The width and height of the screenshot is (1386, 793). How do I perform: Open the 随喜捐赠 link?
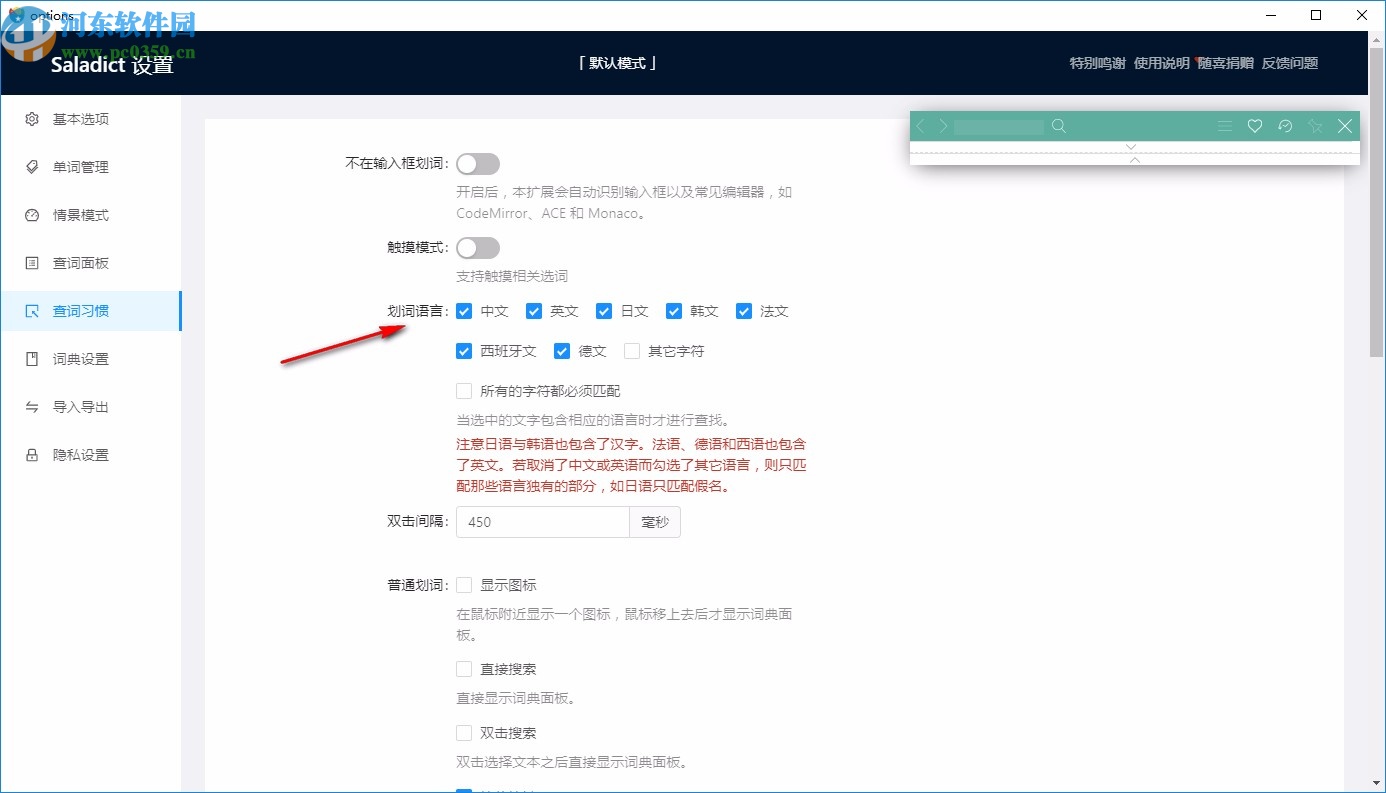click(1225, 63)
